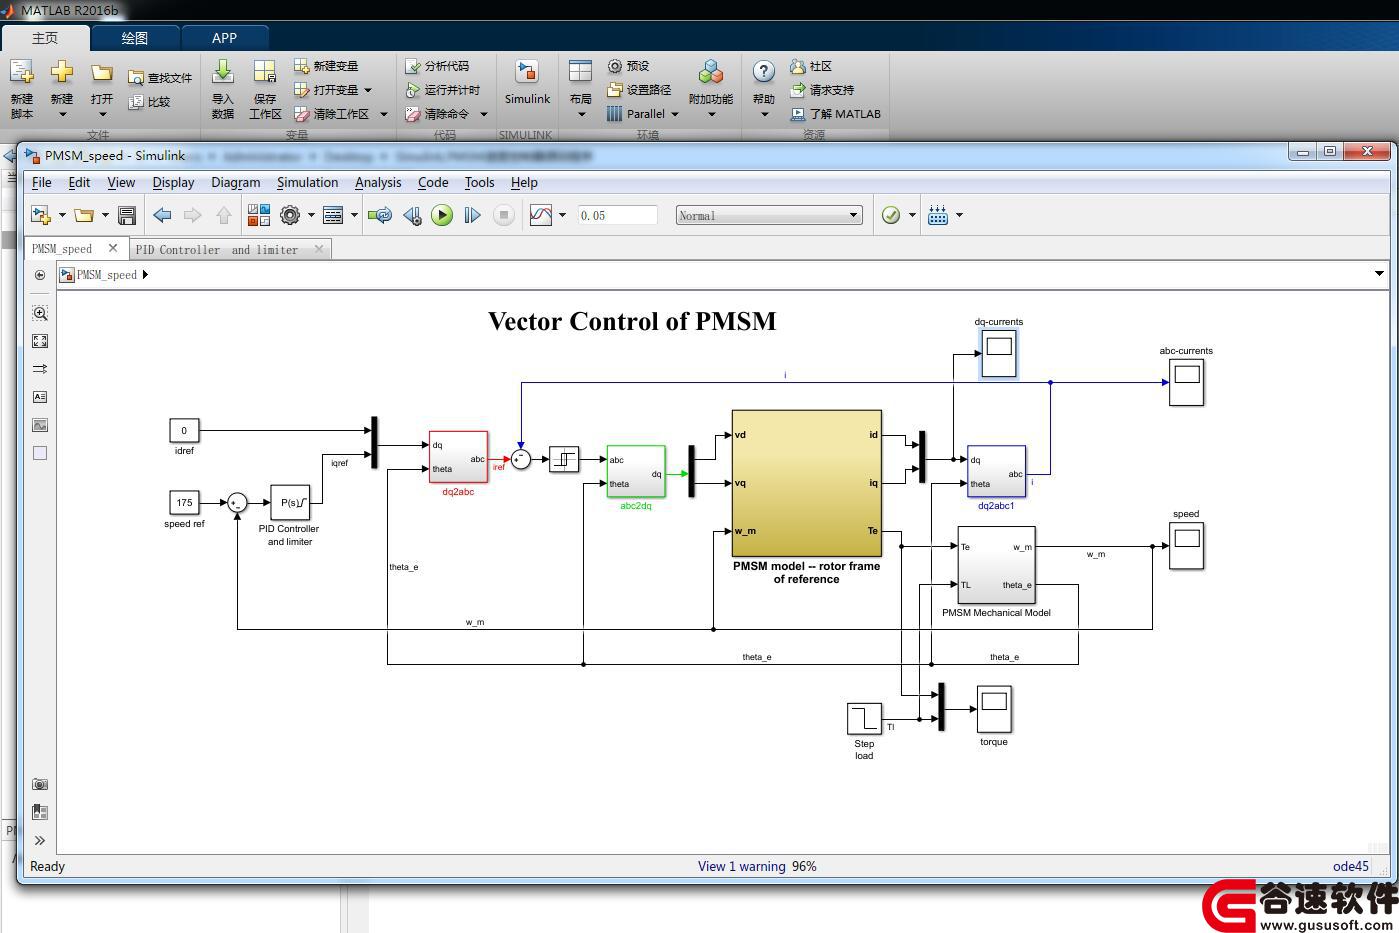
Task: Click the Step Forward simulation icon
Action: tap(472, 215)
